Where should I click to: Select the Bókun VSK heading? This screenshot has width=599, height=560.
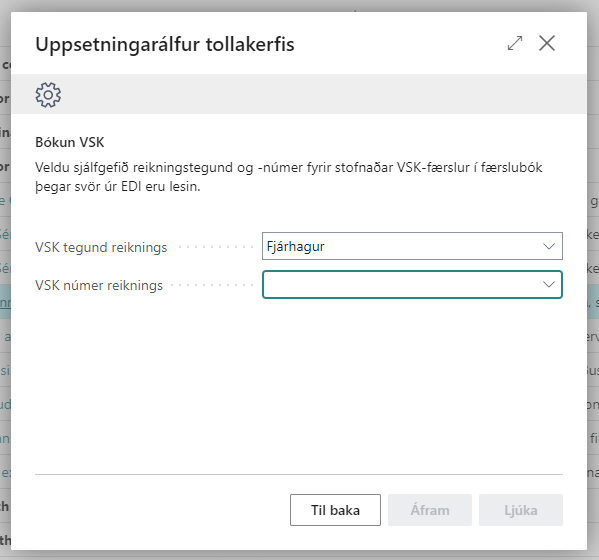click(70, 142)
